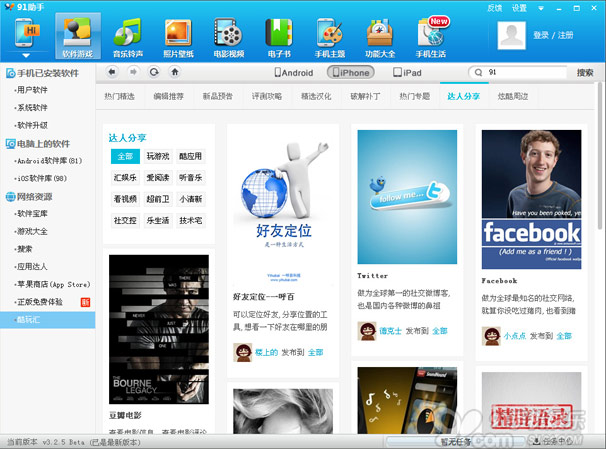Viewport: 606px width, 449px height.
Task: Select the iPhone device option
Action: click(350, 73)
